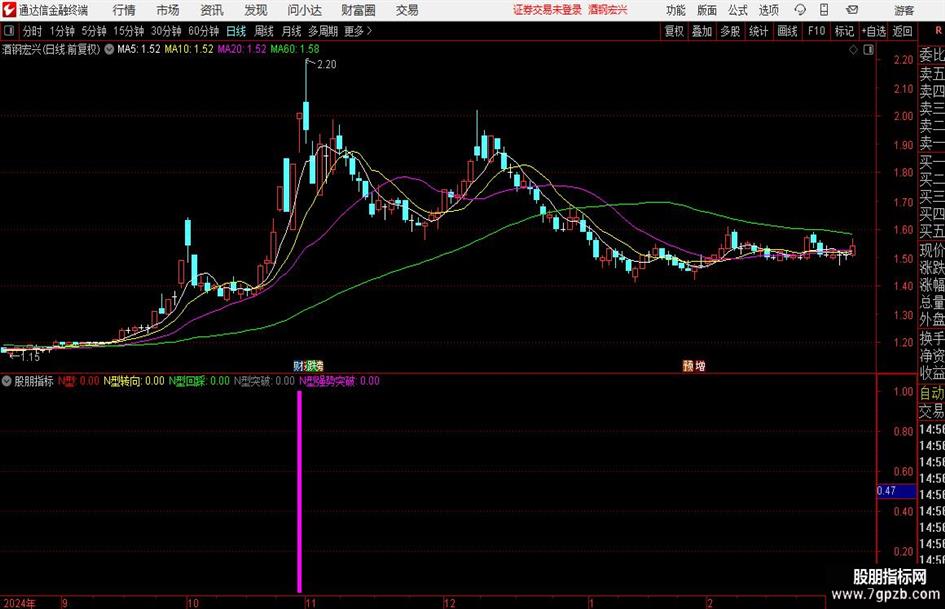Image resolution: width=945 pixels, height=609 pixels.
Task: Open the 行情 menu
Action: (x=124, y=10)
